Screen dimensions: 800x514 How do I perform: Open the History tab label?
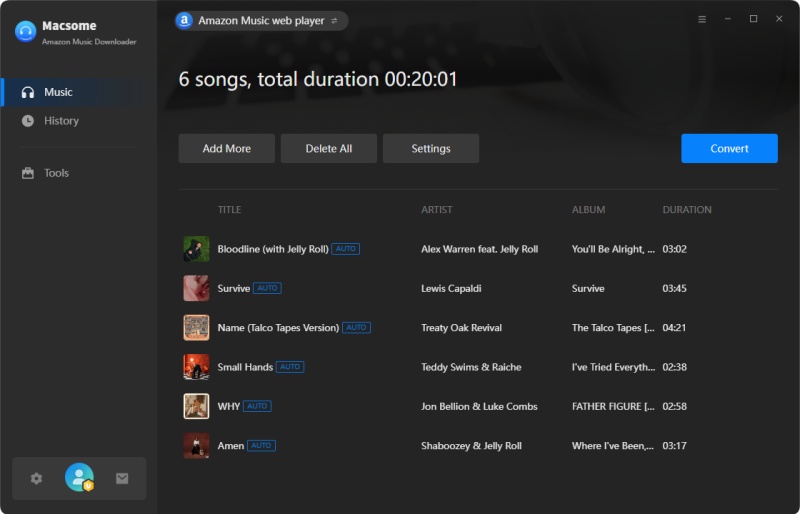tap(61, 121)
